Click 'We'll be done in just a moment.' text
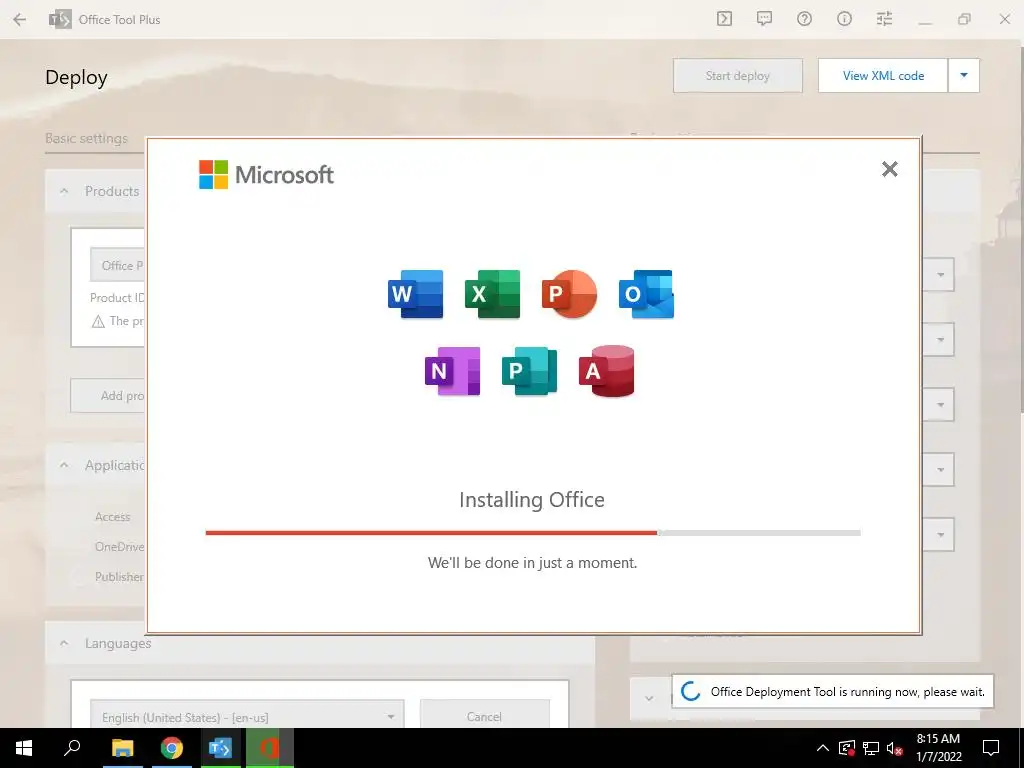 (x=532, y=563)
